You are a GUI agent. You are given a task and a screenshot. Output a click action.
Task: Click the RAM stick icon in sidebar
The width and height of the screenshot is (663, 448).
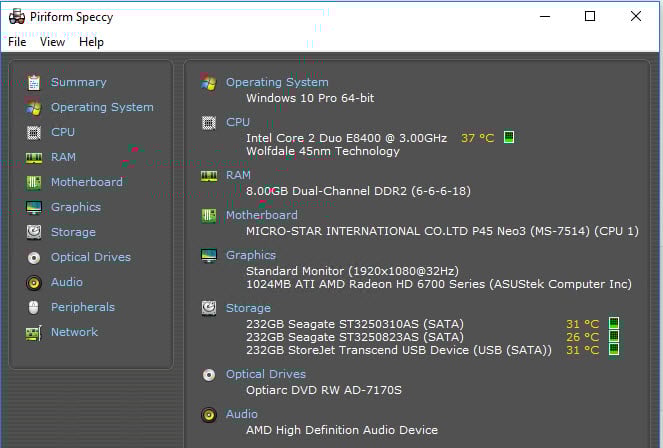(x=34, y=158)
